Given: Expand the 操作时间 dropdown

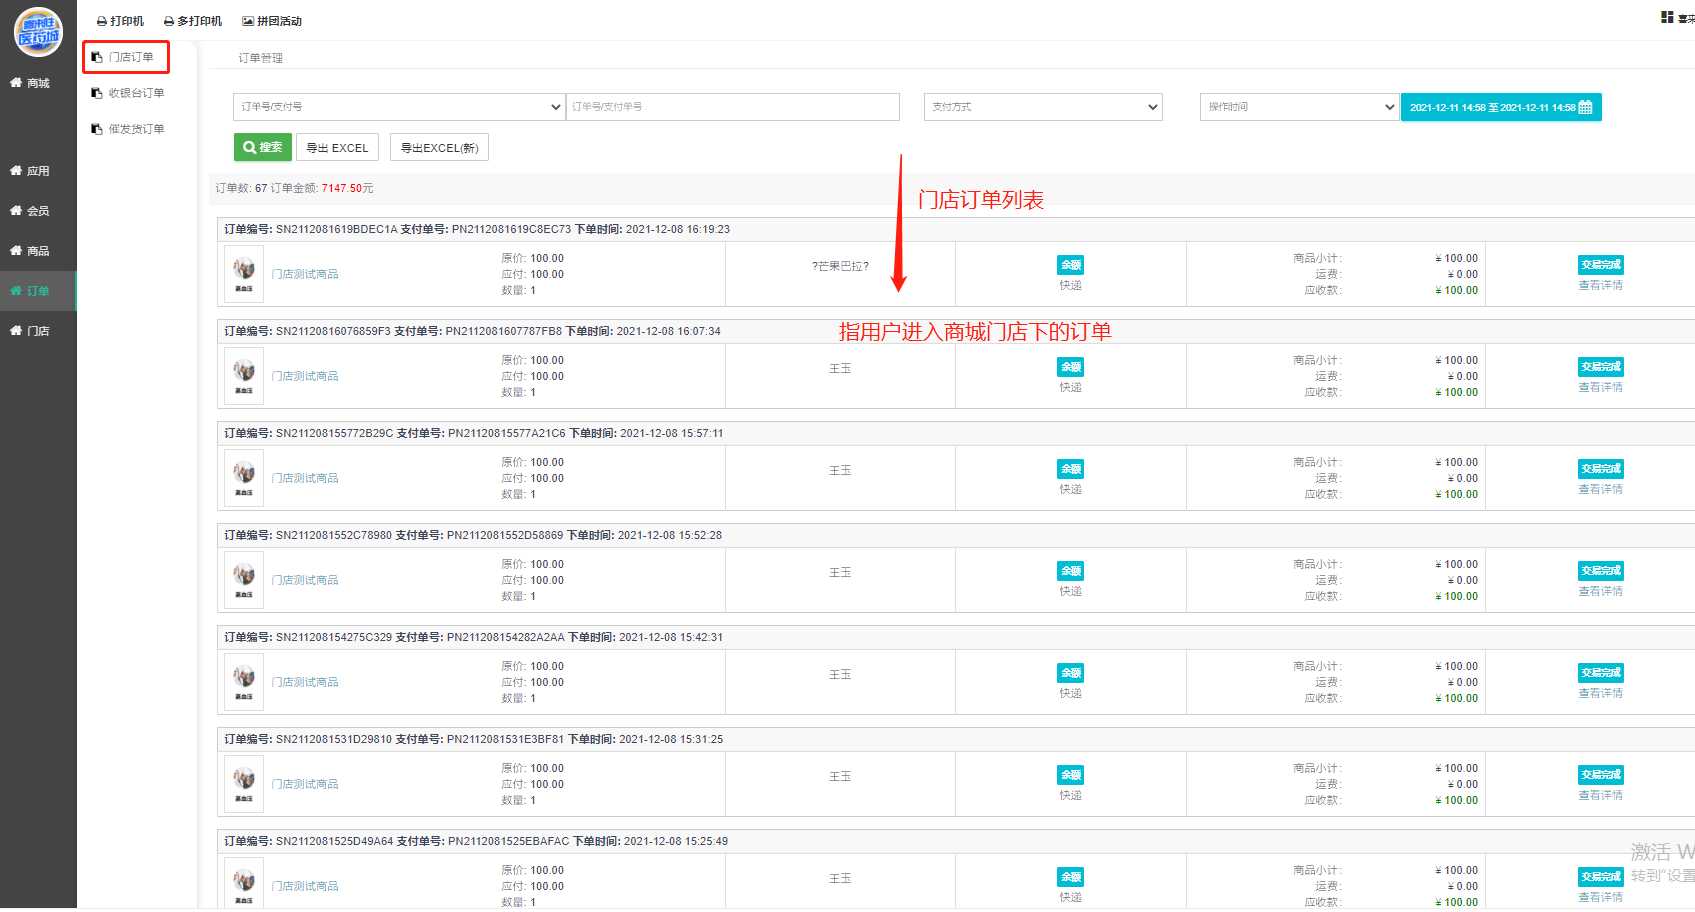Looking at the screenshot, I should click(1298, 107).
